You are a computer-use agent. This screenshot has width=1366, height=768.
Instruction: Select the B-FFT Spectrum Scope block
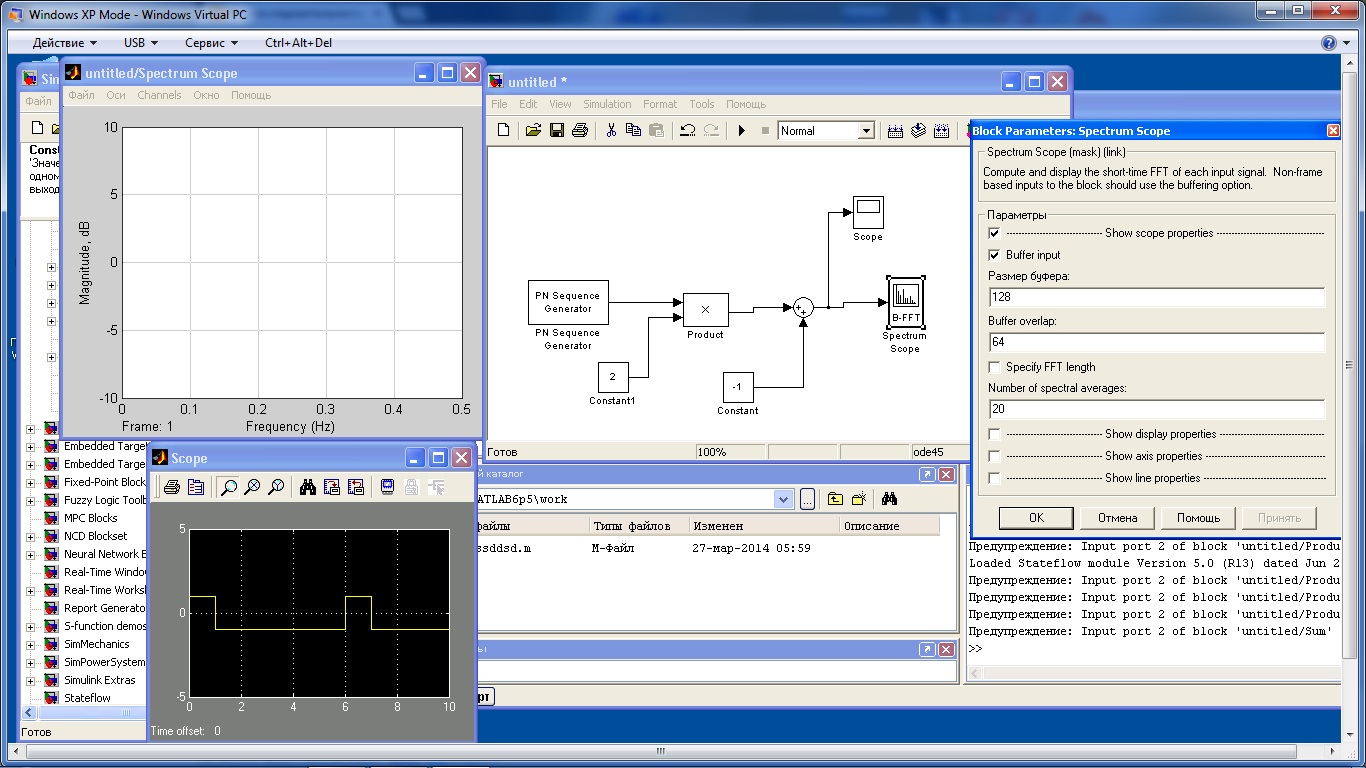[905, 303]
